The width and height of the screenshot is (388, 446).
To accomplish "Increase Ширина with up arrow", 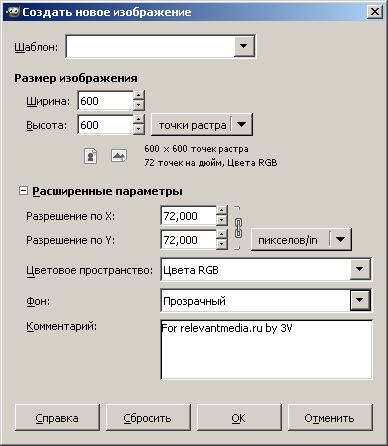I will click(x=139, y=96).
